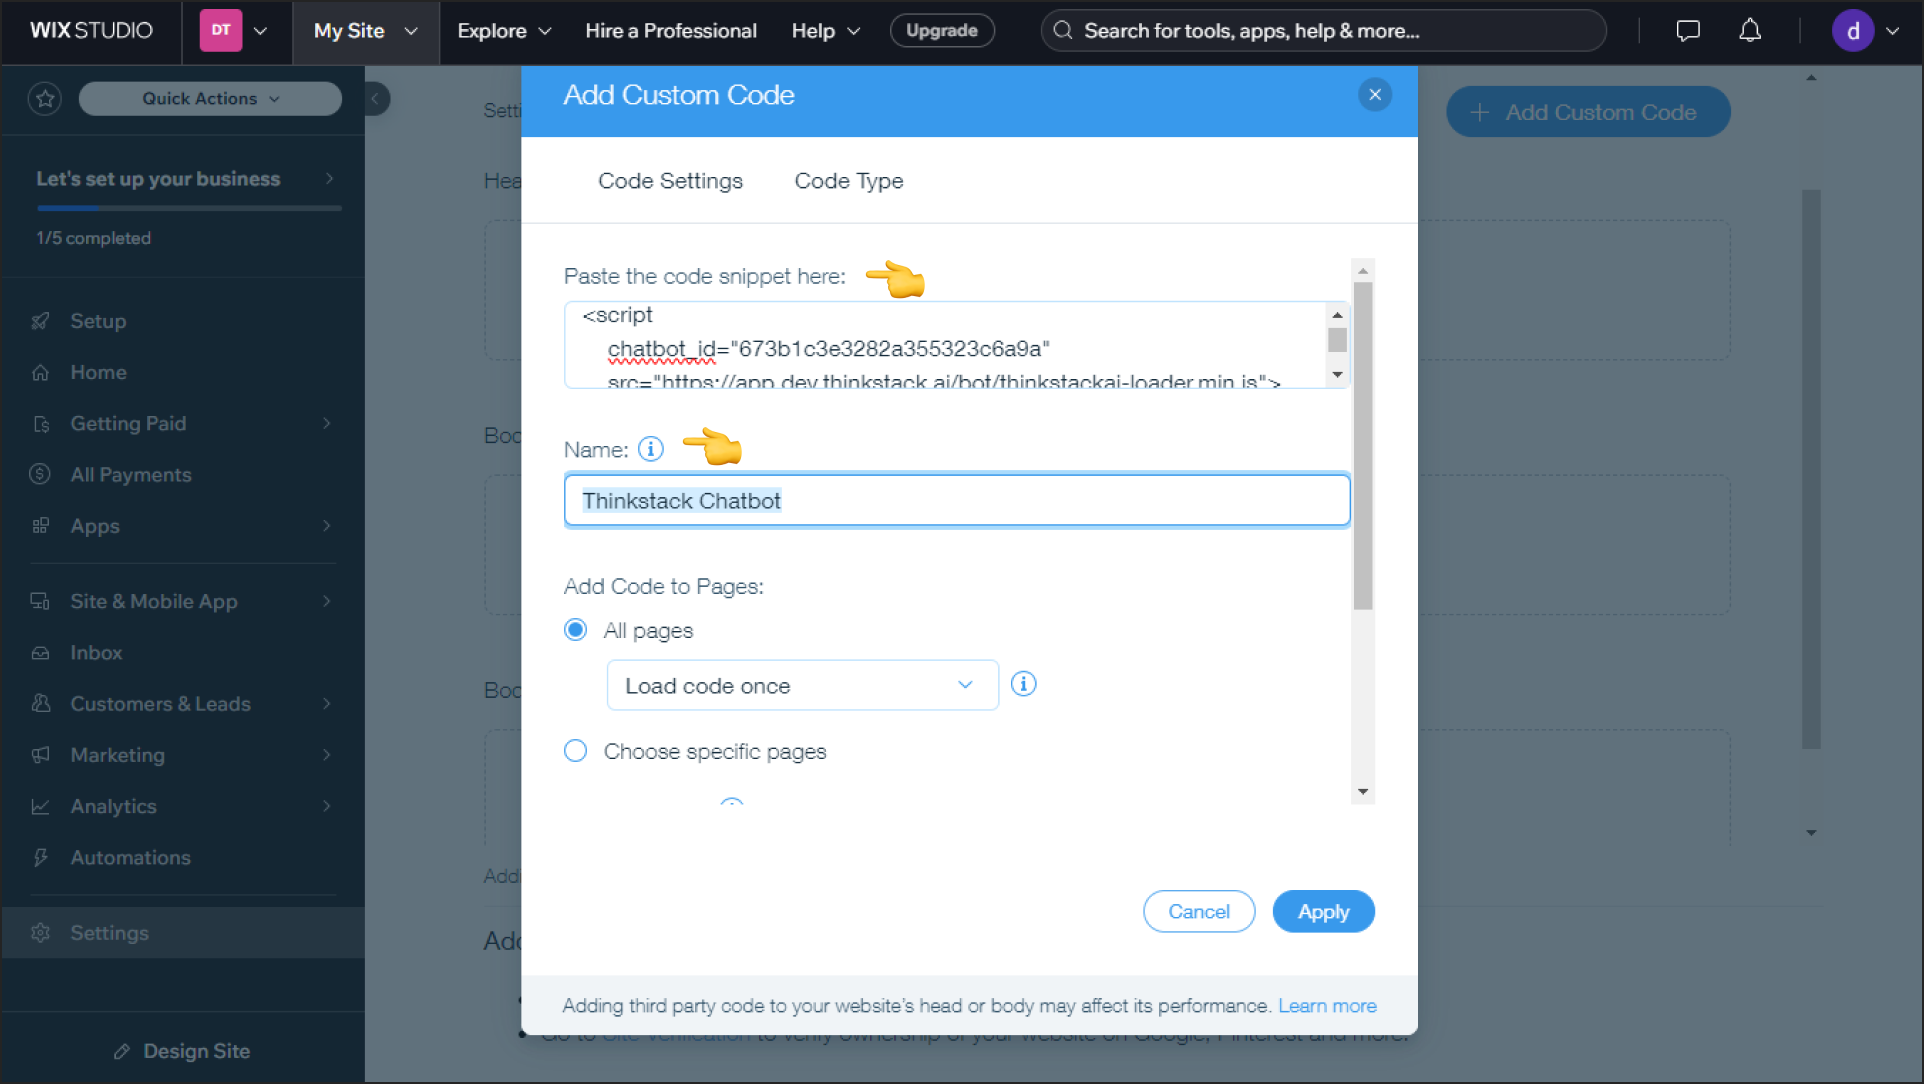1924x1084 pixels.
Task: Click the Wix Studio logo icon
Action: [89, 30]
